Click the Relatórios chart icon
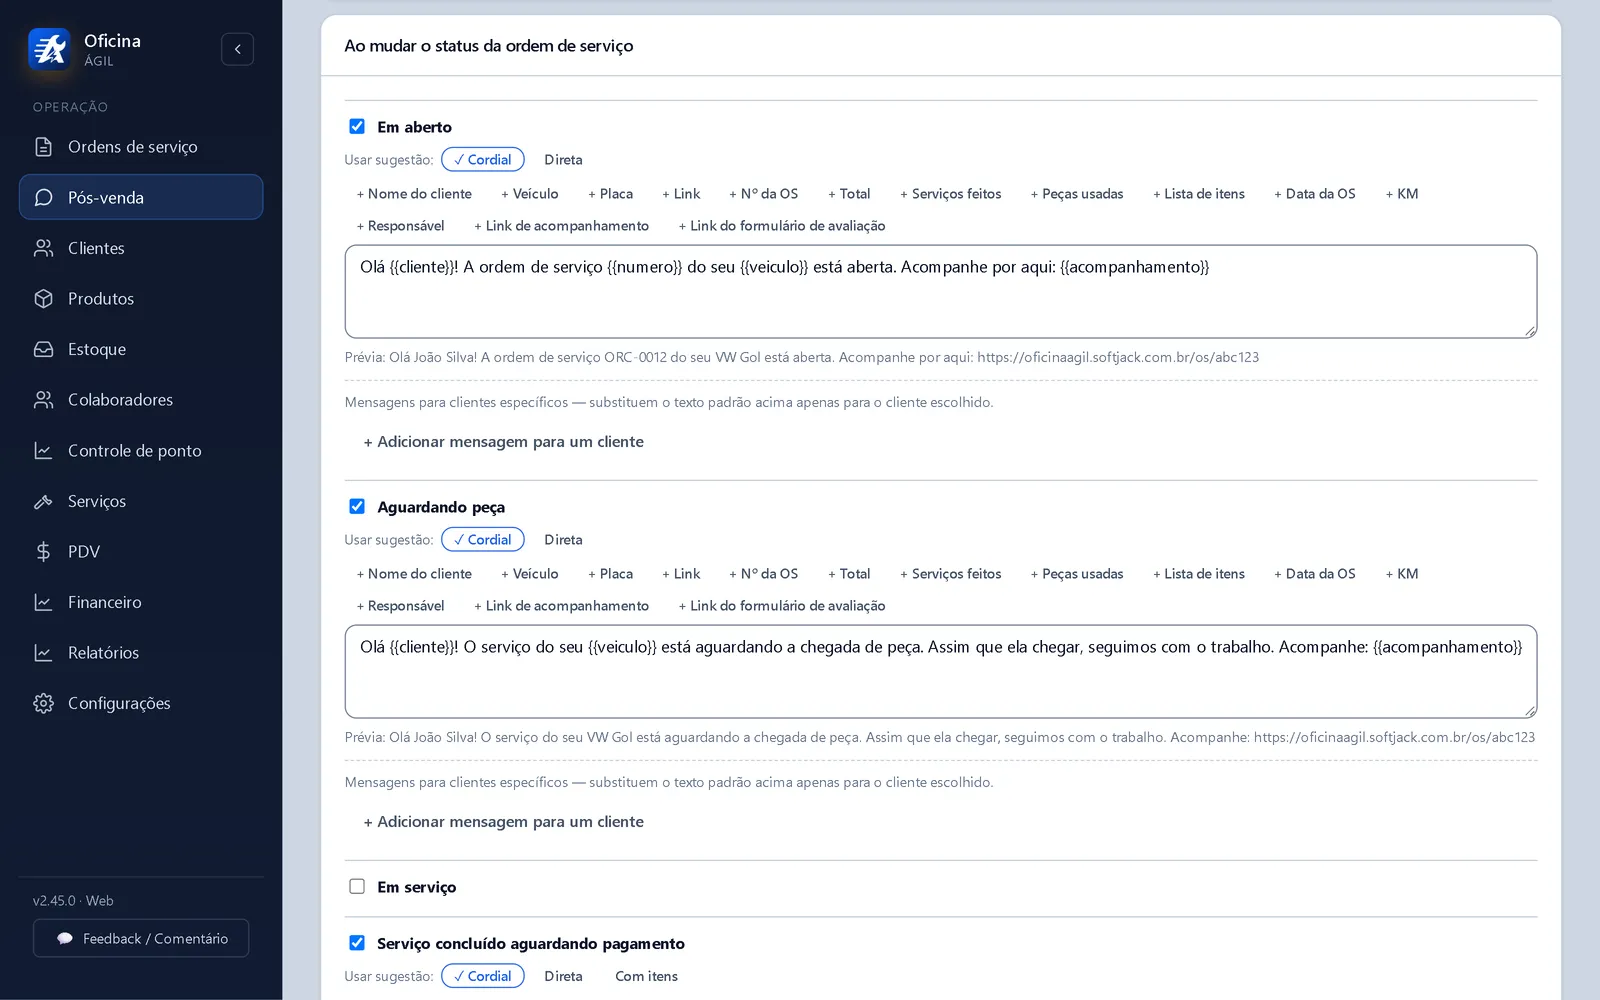The image size is (1600, 1000). point(43,652)
